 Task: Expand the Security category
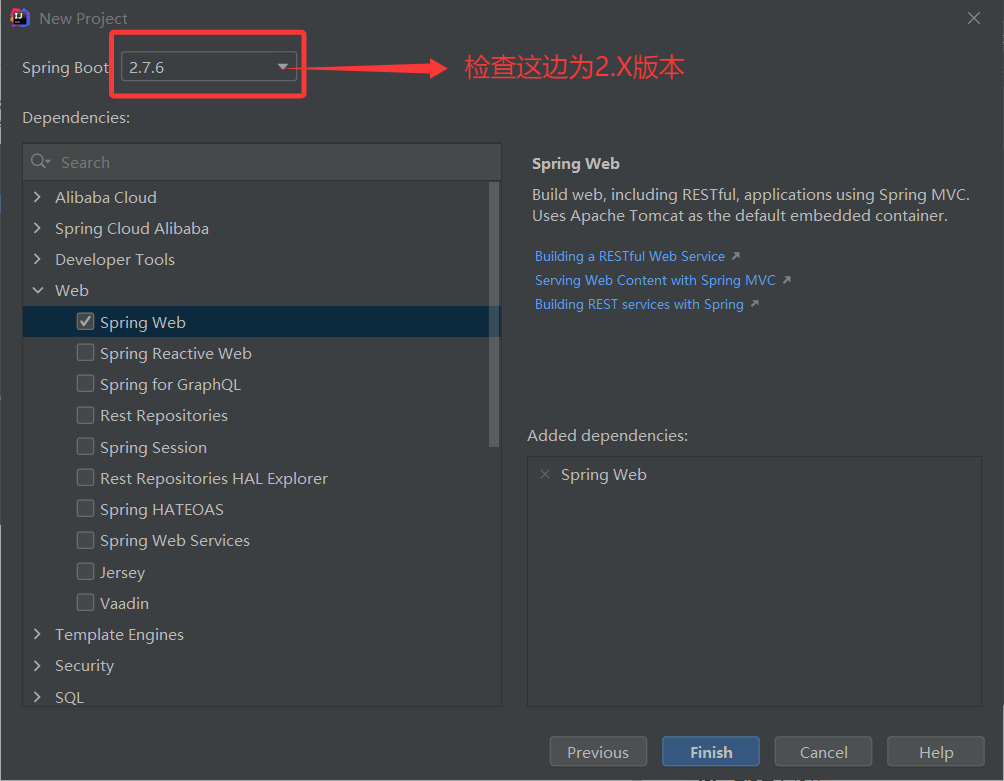38,665
